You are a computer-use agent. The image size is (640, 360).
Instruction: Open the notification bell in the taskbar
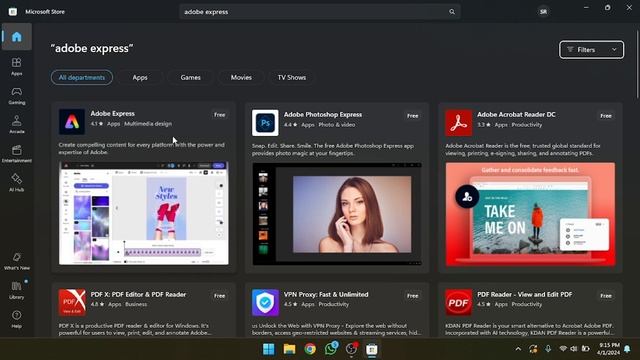point(627,349)
